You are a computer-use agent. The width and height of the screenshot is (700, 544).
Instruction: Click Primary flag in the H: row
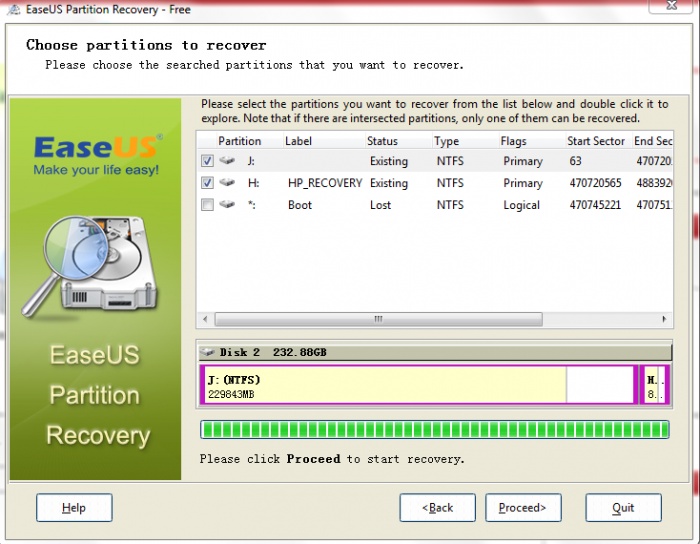pyautogui.click(x=523, y=183)
